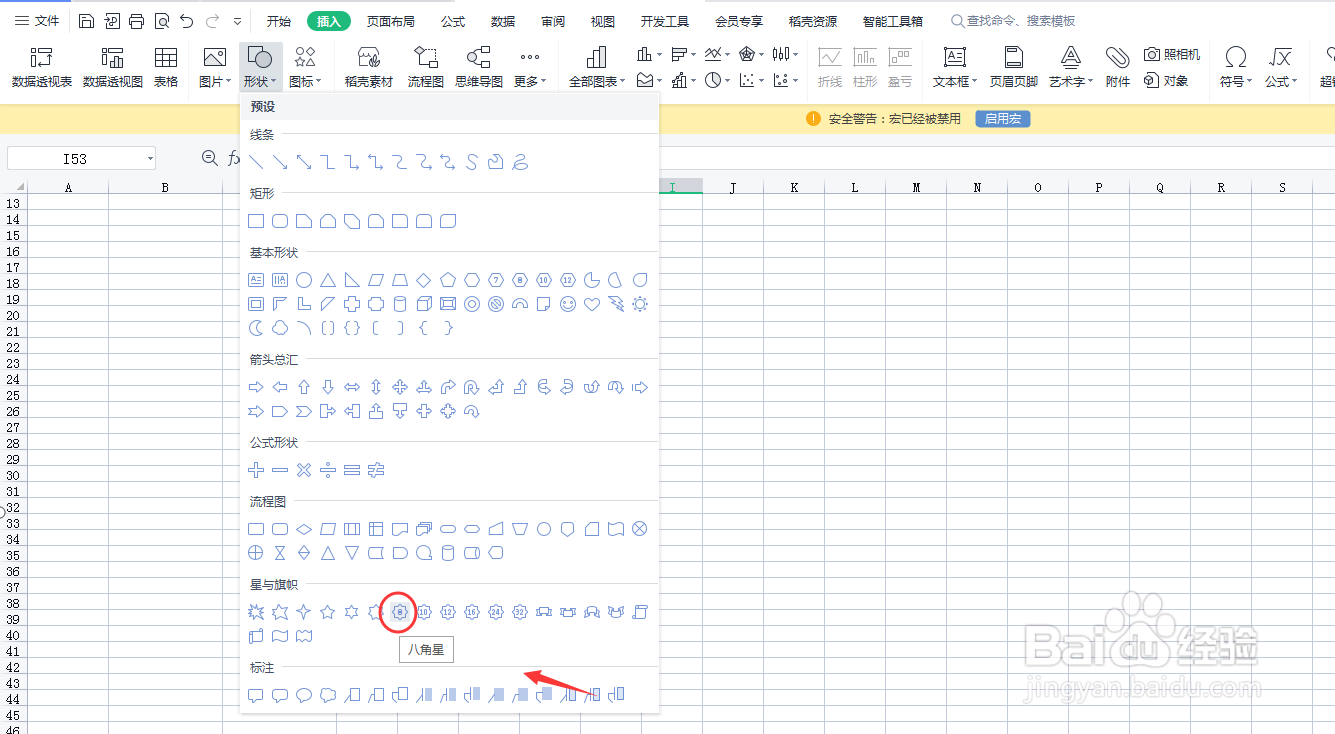
Task: Choose the up block arrow
Action: pyautogui.click(x=304, y=387)
